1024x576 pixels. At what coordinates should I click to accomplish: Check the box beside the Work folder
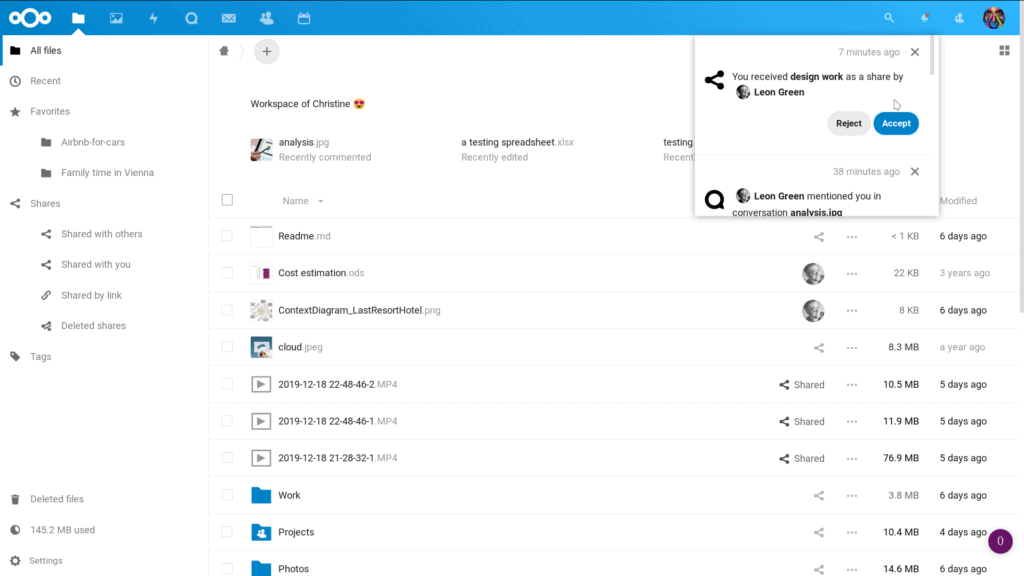[x=227, y=495]
